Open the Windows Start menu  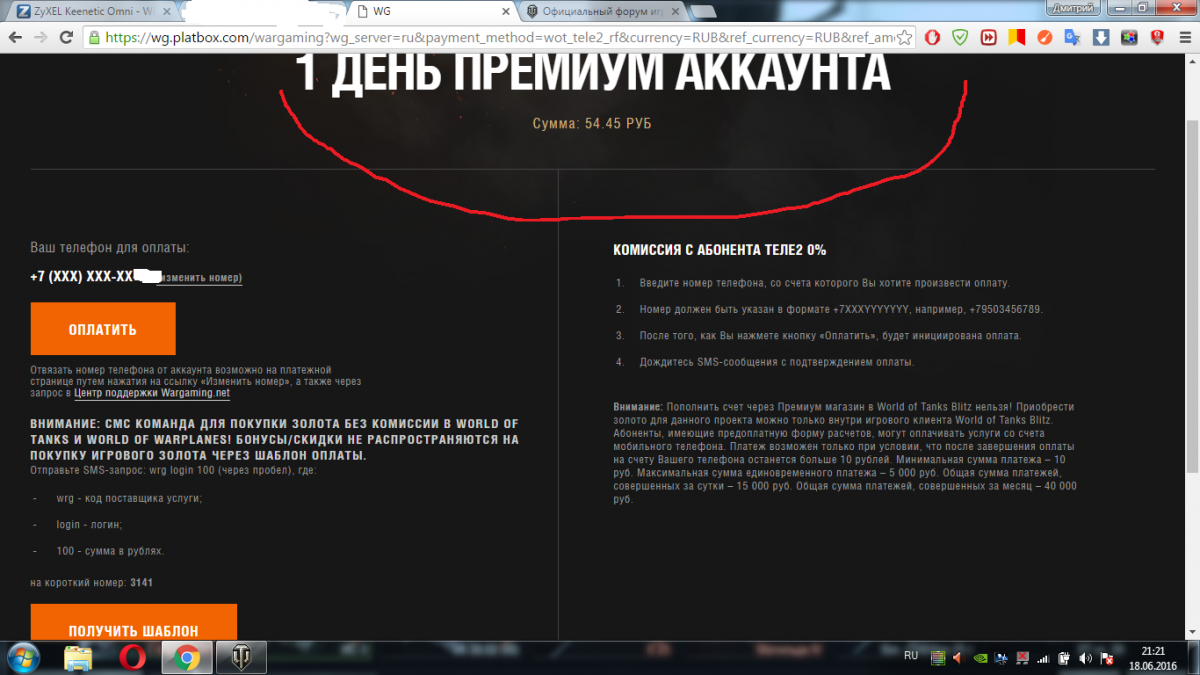point(22,658)
